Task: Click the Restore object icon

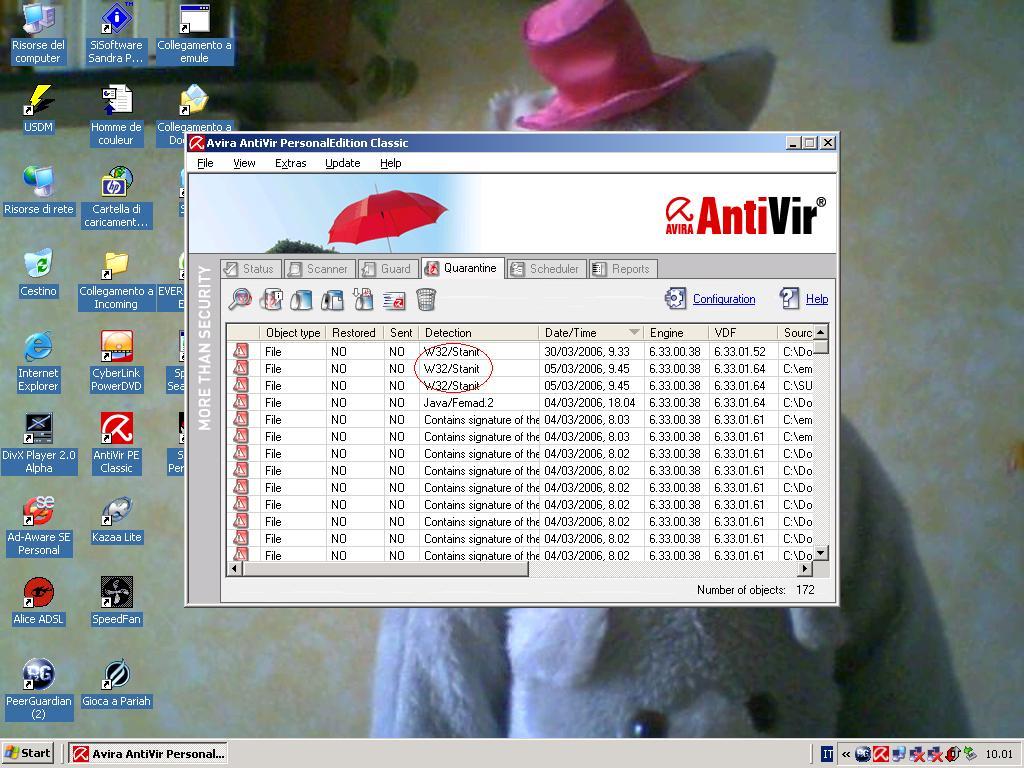Action: [x=301, y=300]
